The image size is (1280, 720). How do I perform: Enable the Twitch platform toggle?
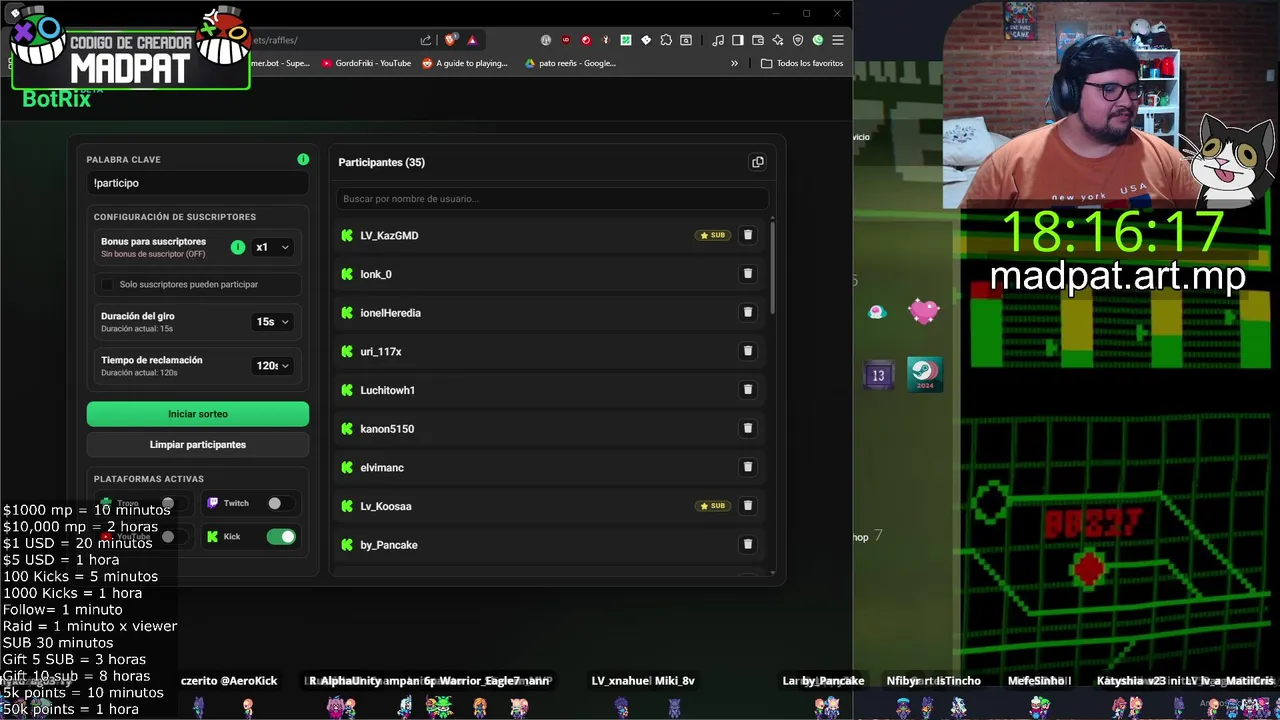(281, 503)
